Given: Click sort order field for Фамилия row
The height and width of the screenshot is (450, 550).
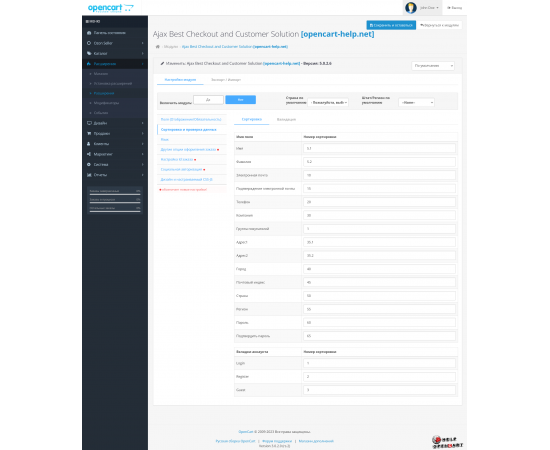Looking at the screenshot, I should (x=380, y=162).
